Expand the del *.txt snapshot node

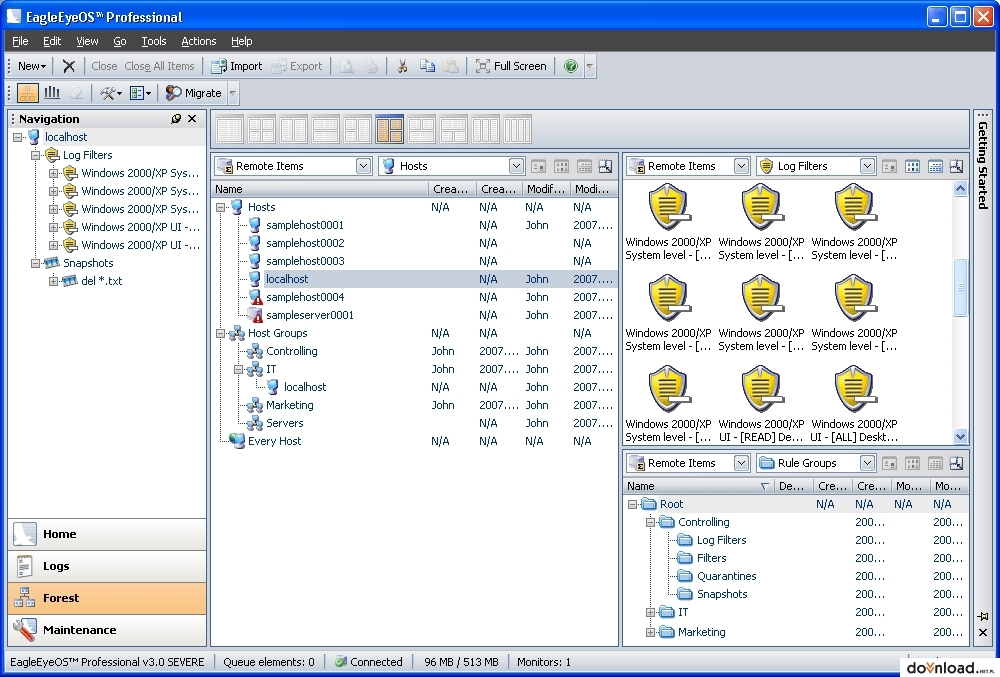(54, 281)
